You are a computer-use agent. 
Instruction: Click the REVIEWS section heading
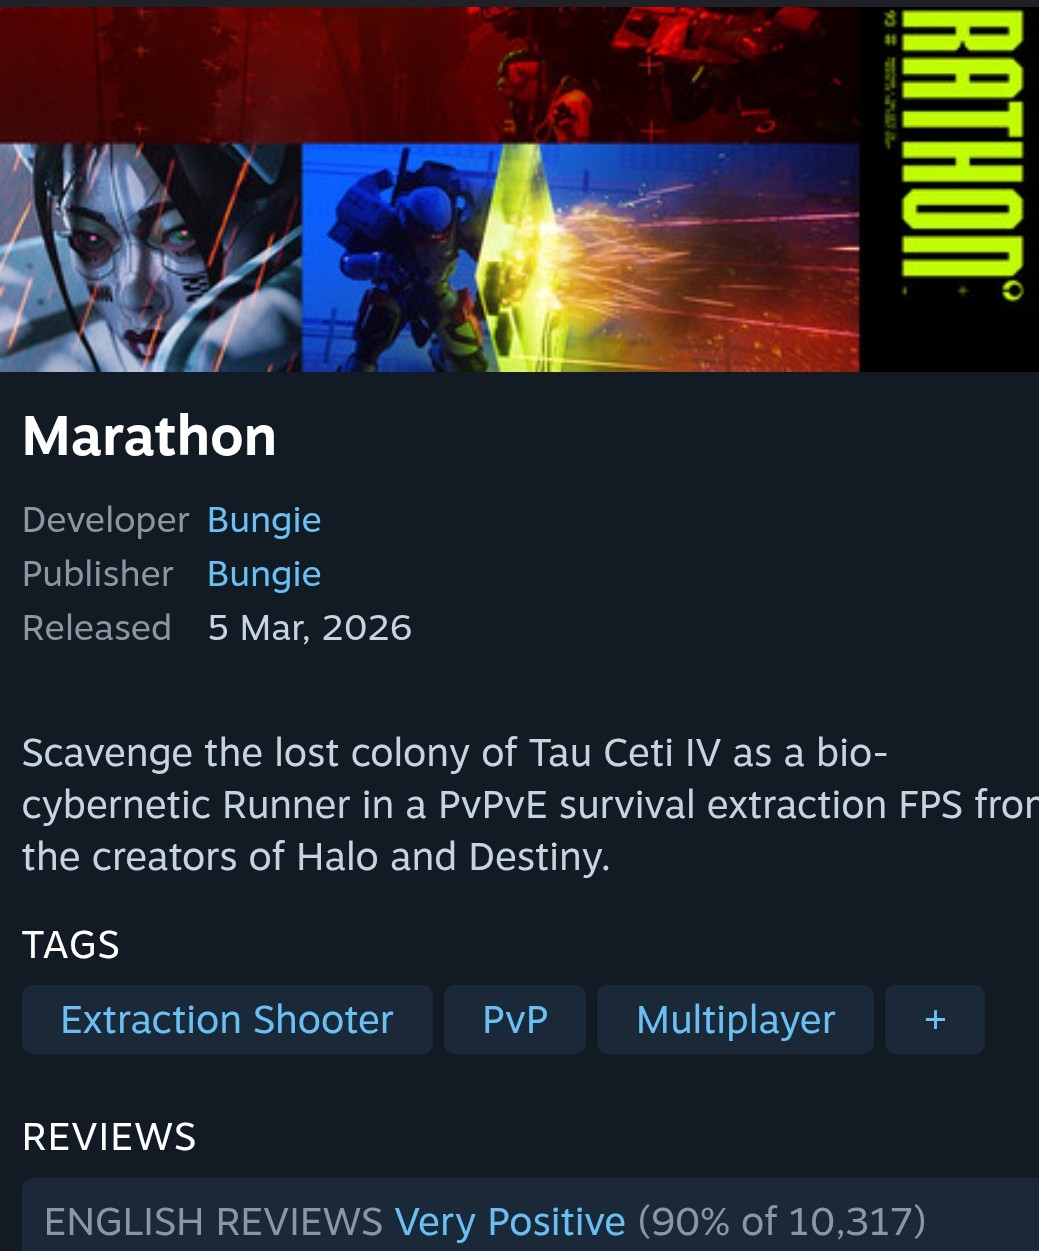109,1137
